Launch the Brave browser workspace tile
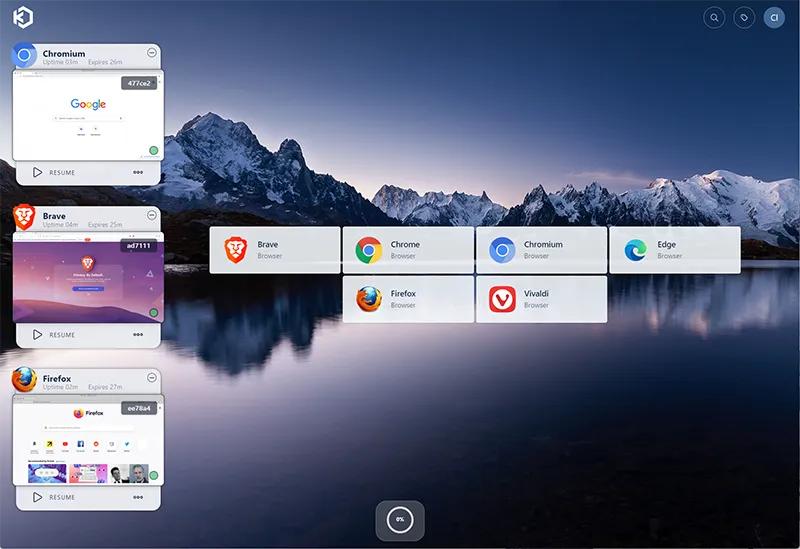800x549 pixels. tap(275, 250)
